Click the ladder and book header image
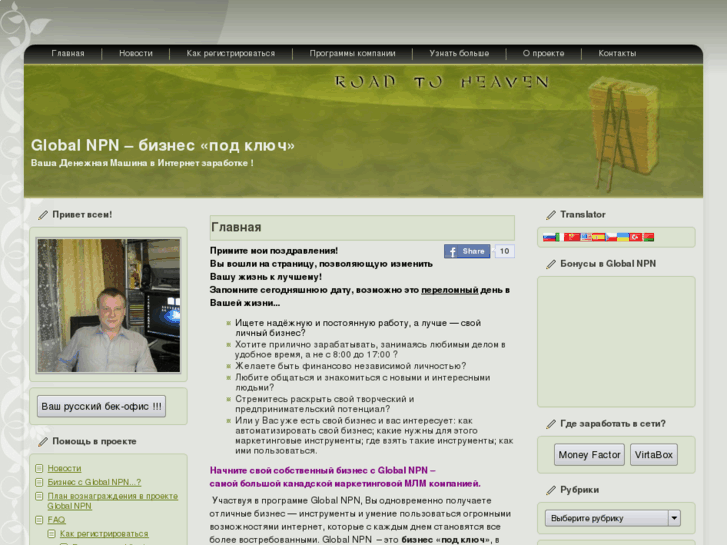Viewport: 727px width, 545px height. (x=625, y=132)
